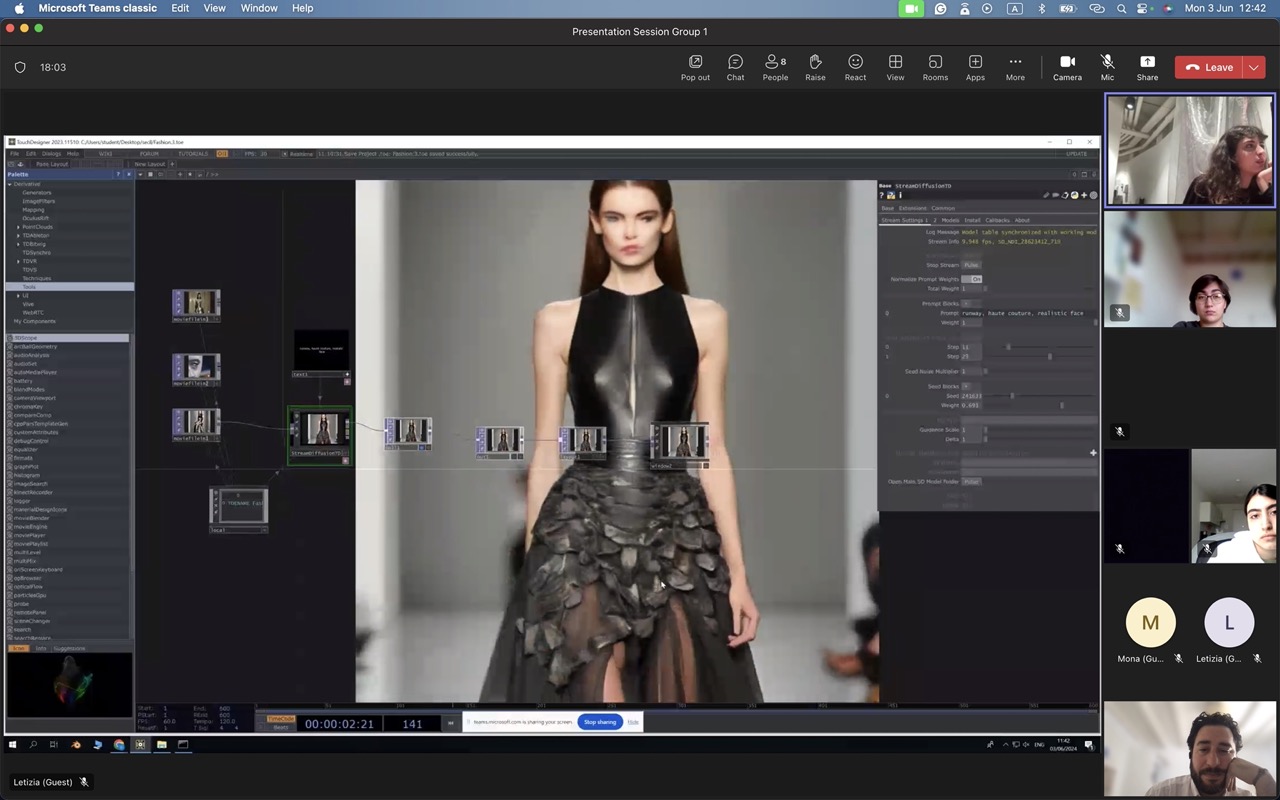Image resolution: width=1280 pixels, height=800 pixels.
Task: Click the Bluetooth icon in menu bar
Action: [1041, 8]
